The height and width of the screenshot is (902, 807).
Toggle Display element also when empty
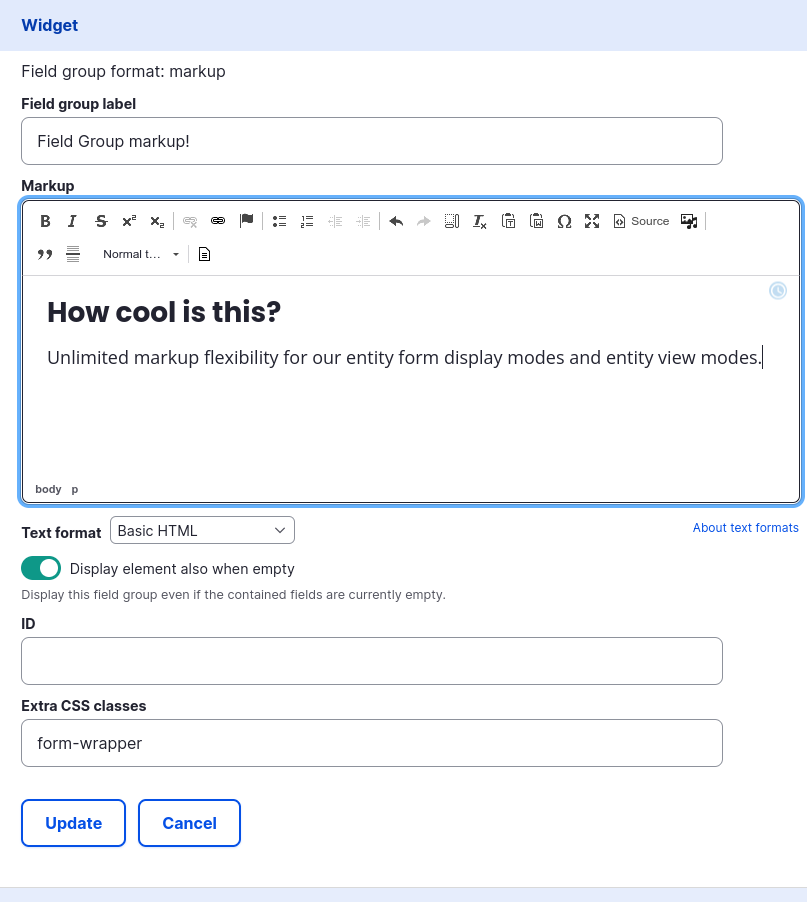point(41,568)
